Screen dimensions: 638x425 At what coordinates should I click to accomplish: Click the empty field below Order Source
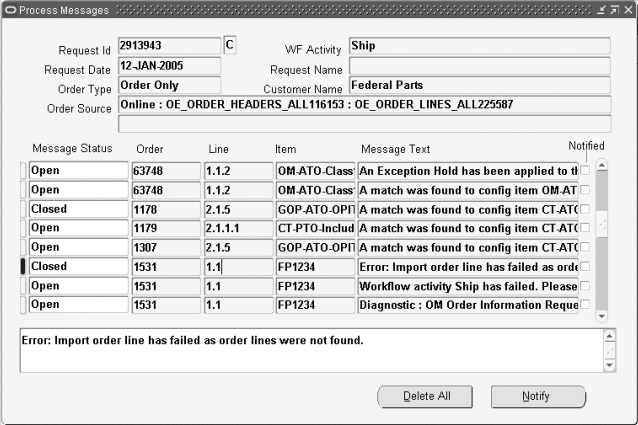click(365, 124)
